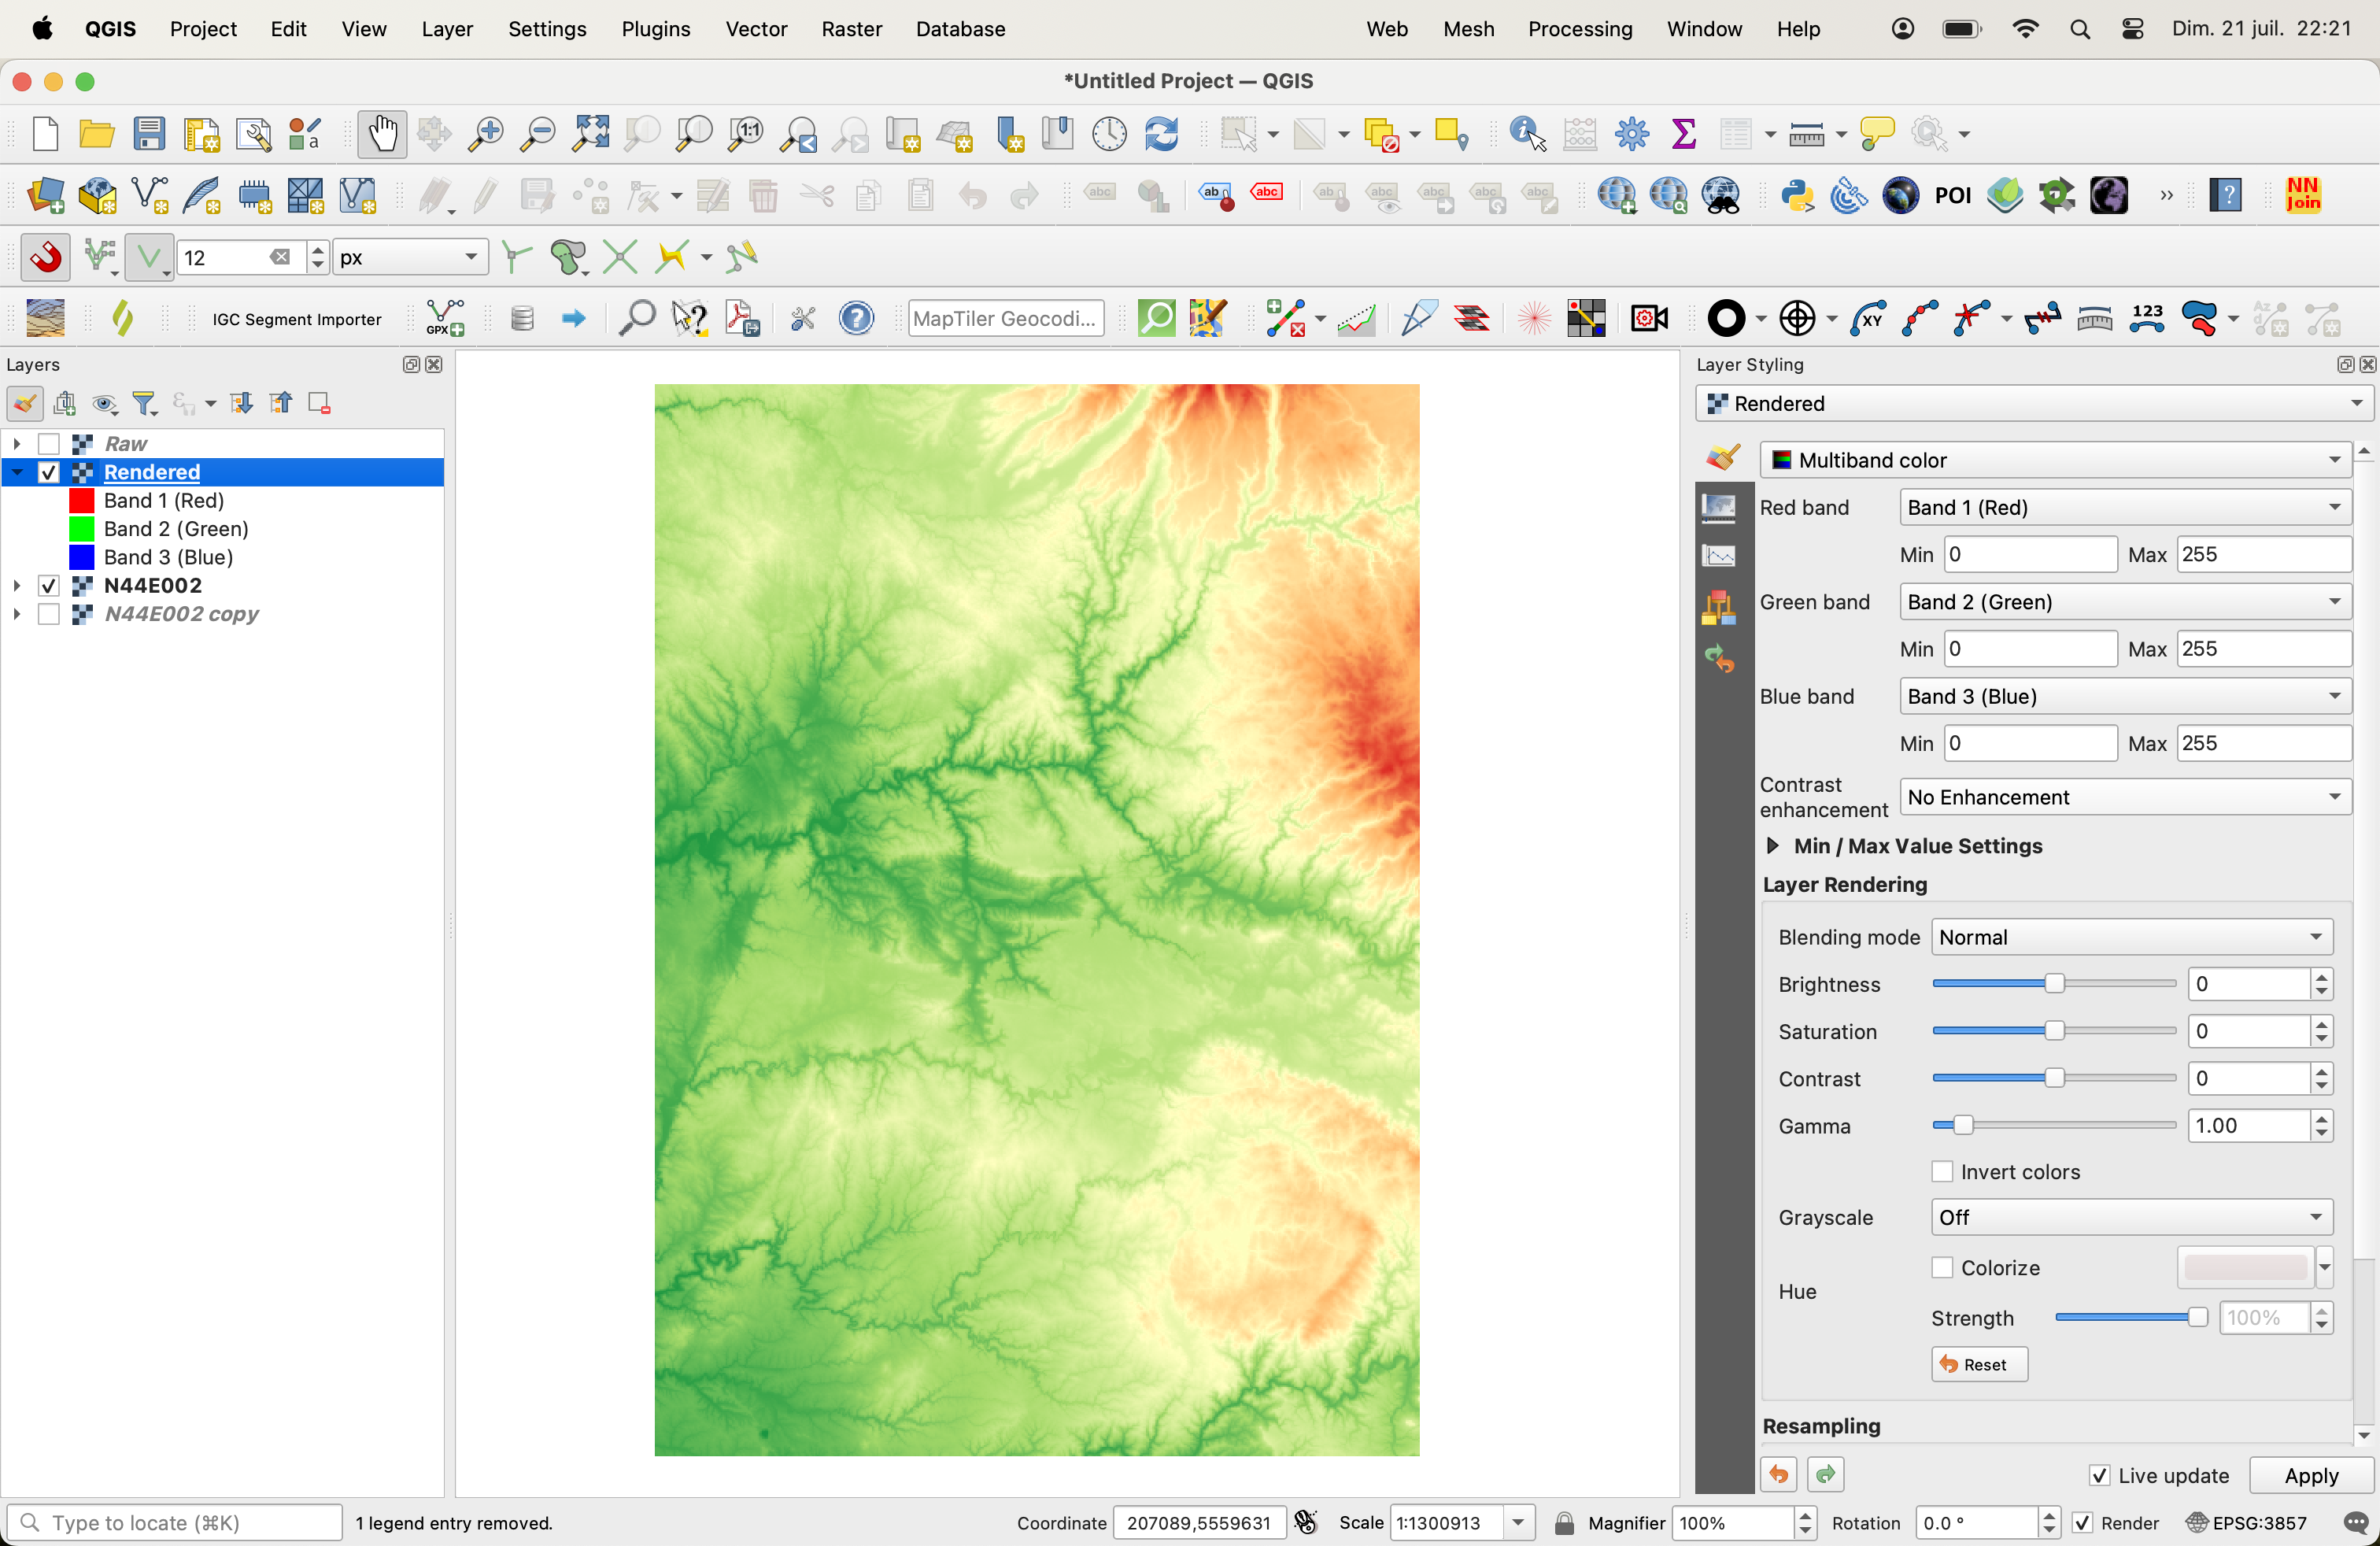Click the redo style arrow button
The image size is (2380, 1546).
[x=1826, y=1475]
